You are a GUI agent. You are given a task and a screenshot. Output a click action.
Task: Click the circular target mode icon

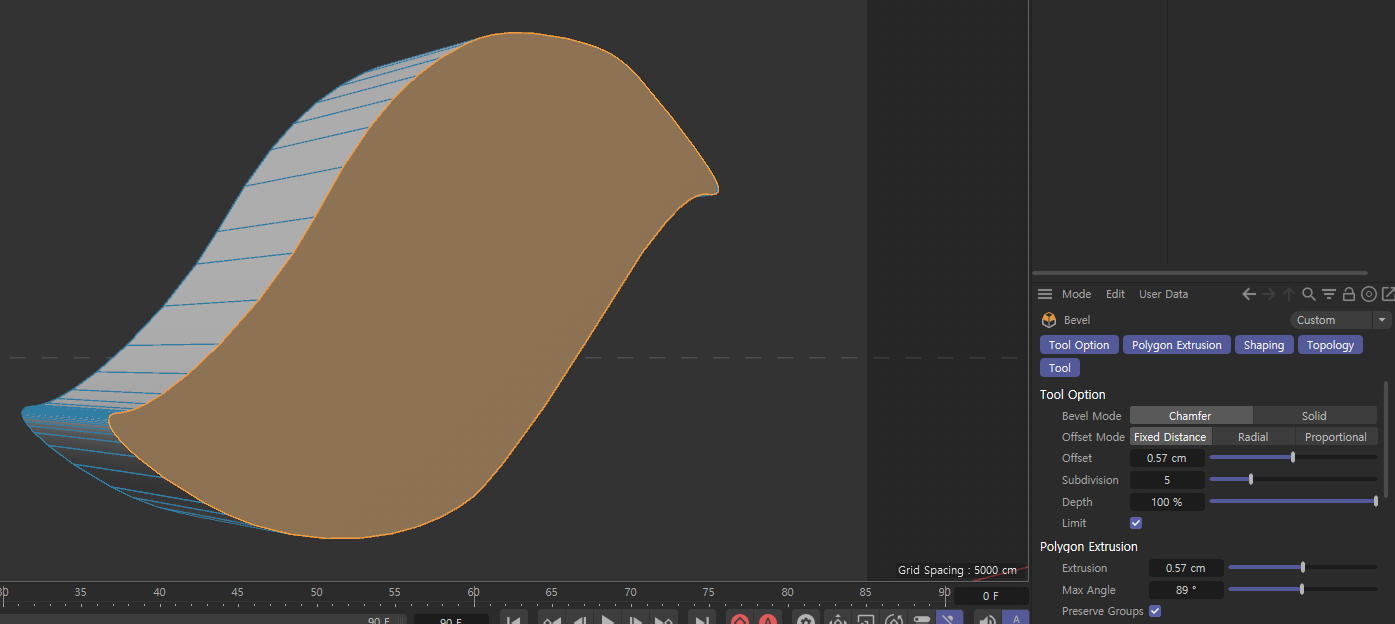pyautogui.click(x=1369, y=294)
